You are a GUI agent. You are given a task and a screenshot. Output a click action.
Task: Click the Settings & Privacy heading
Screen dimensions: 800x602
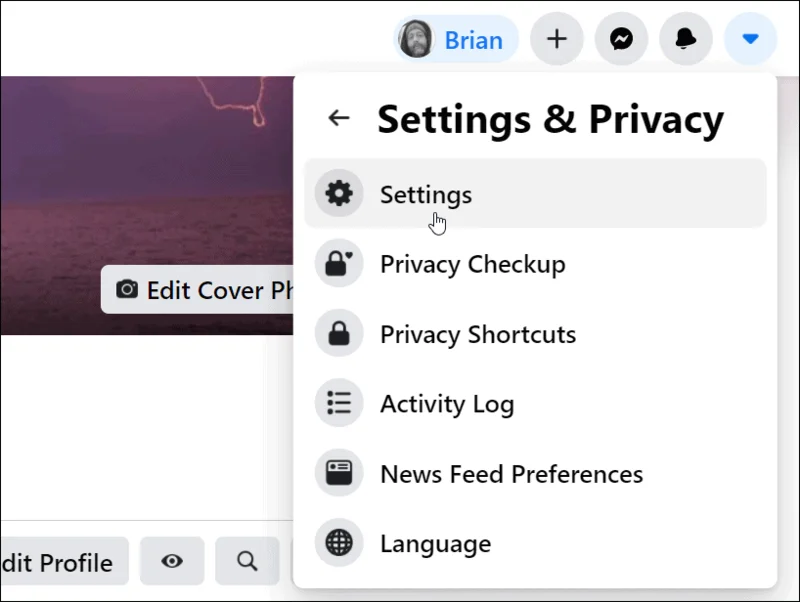(x=551, y=119)
